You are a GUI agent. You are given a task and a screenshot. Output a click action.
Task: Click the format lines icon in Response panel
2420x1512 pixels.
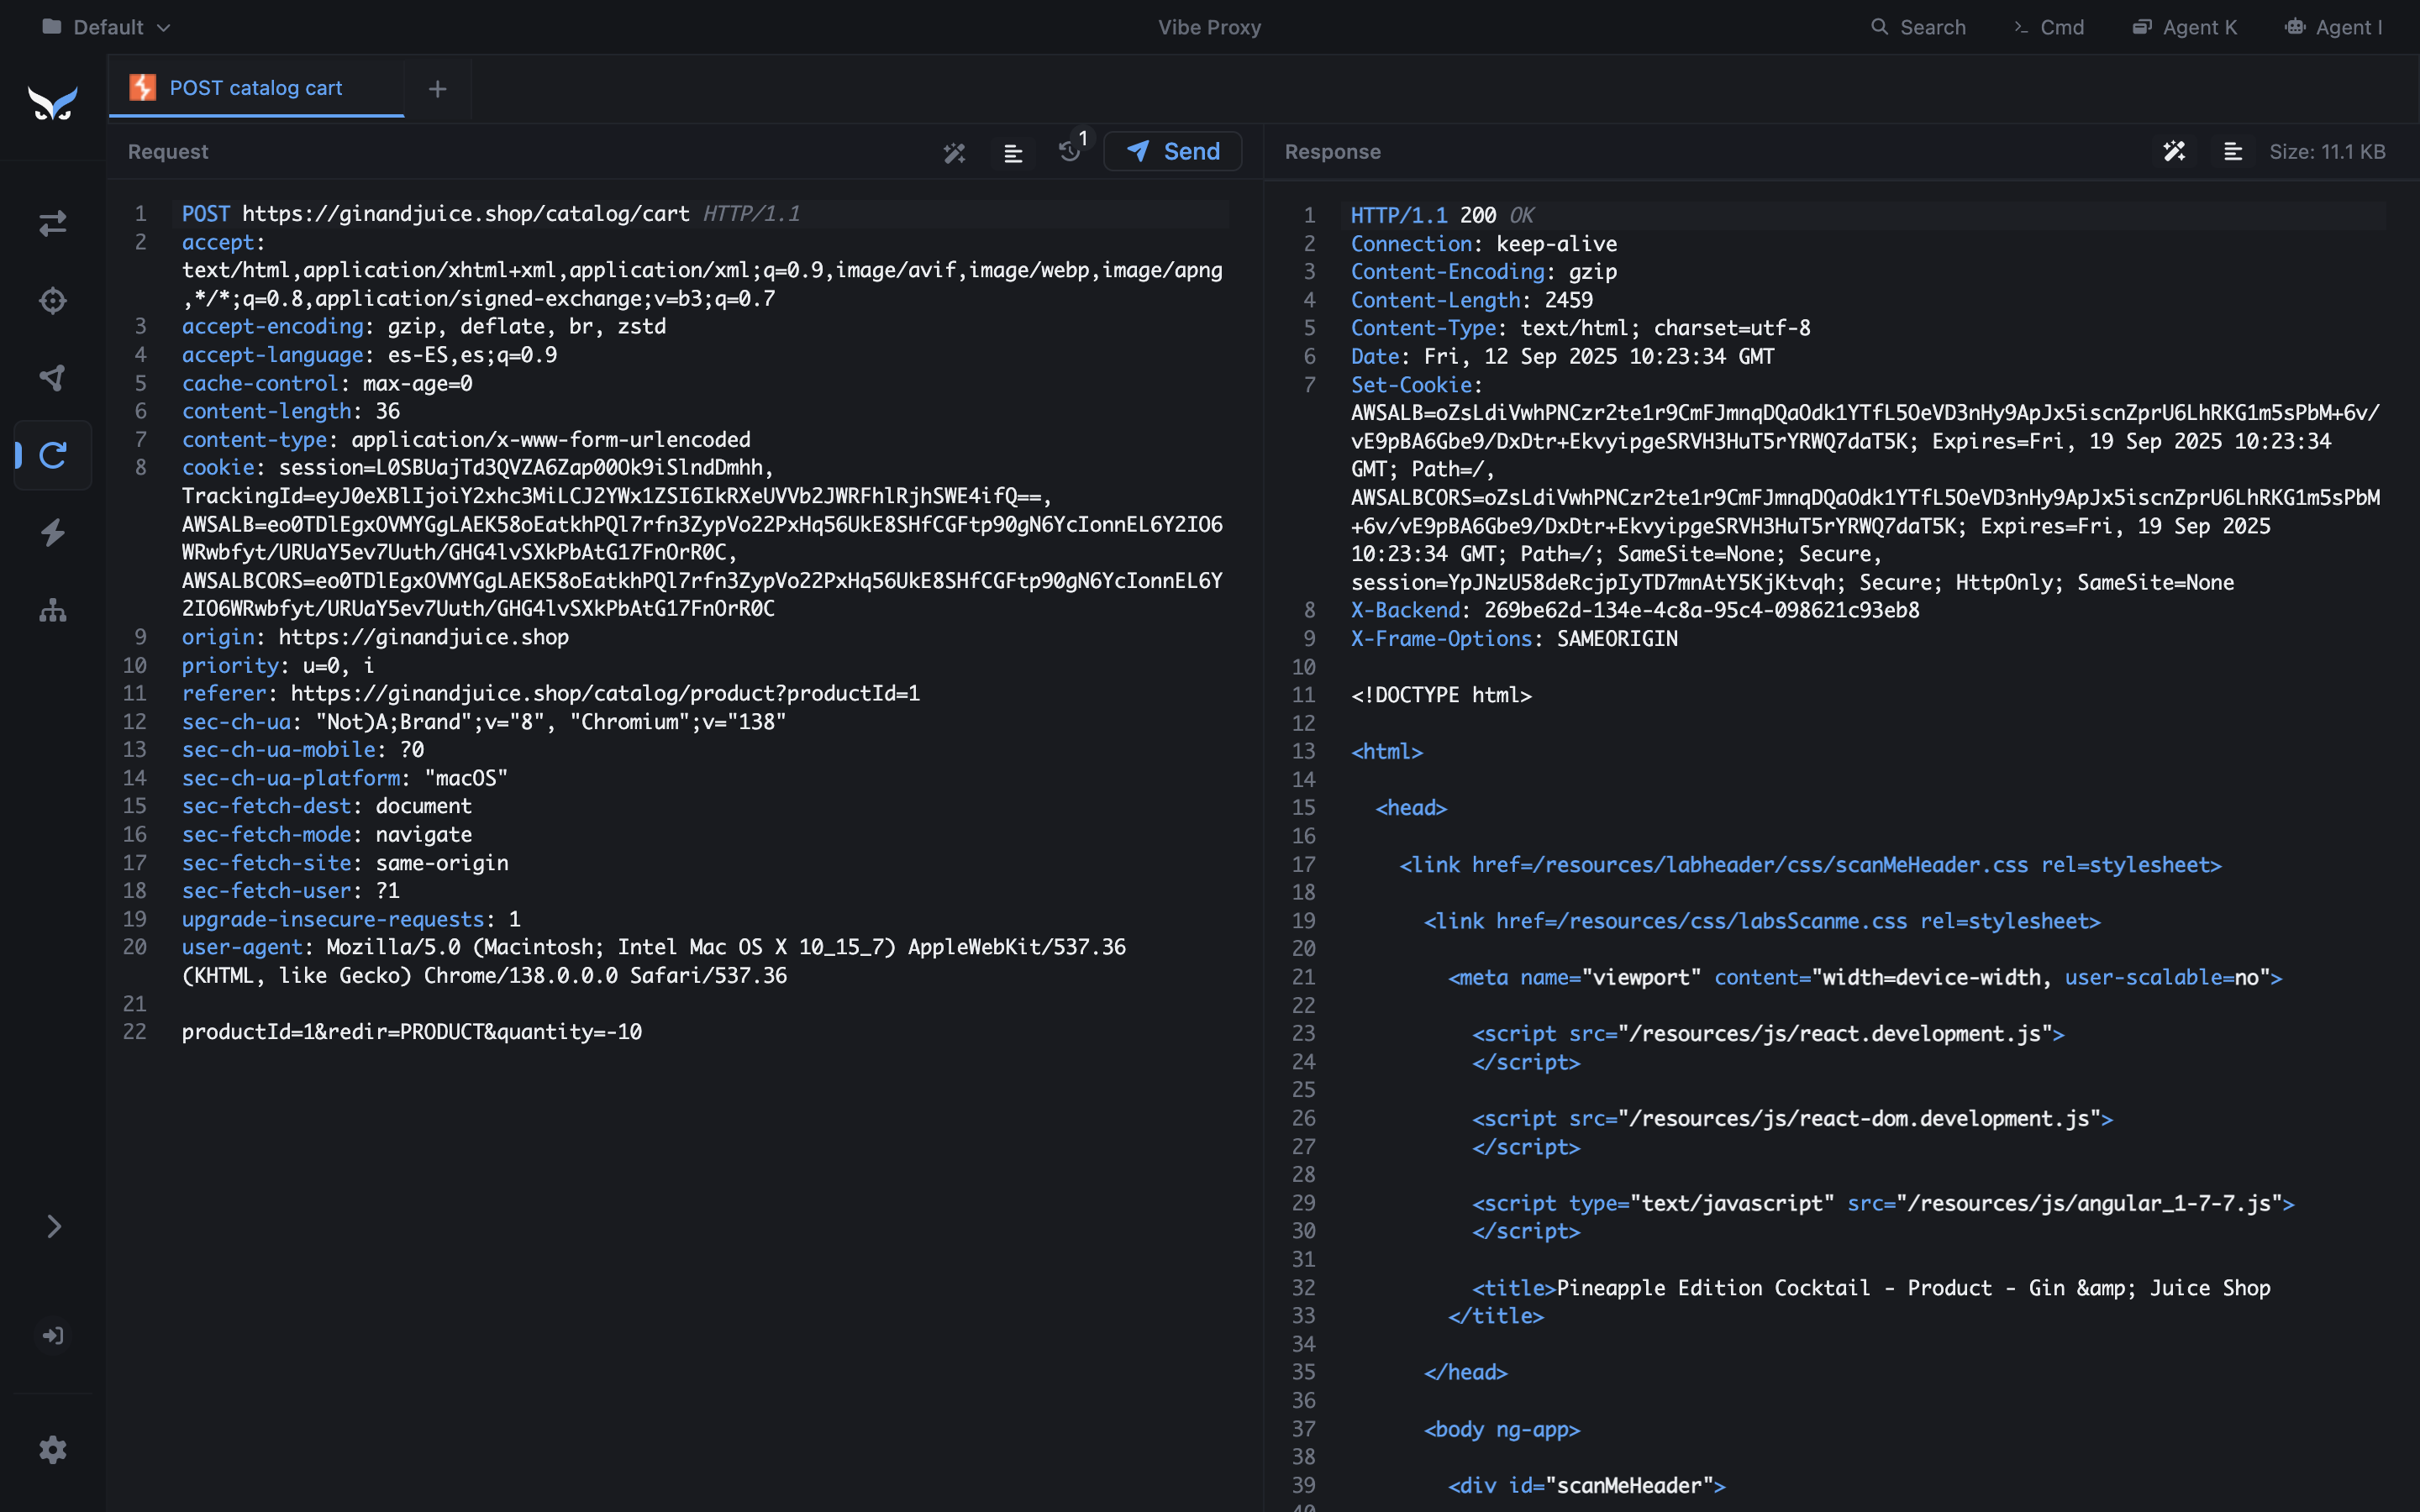[2233, 152]
